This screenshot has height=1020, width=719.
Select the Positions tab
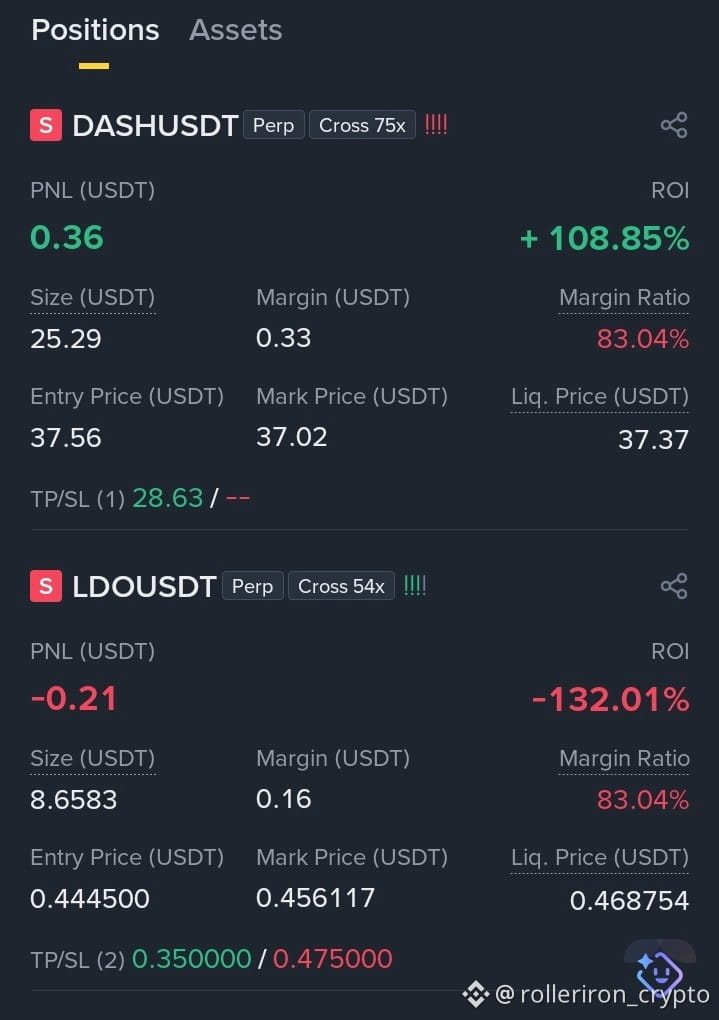[95, 30]
